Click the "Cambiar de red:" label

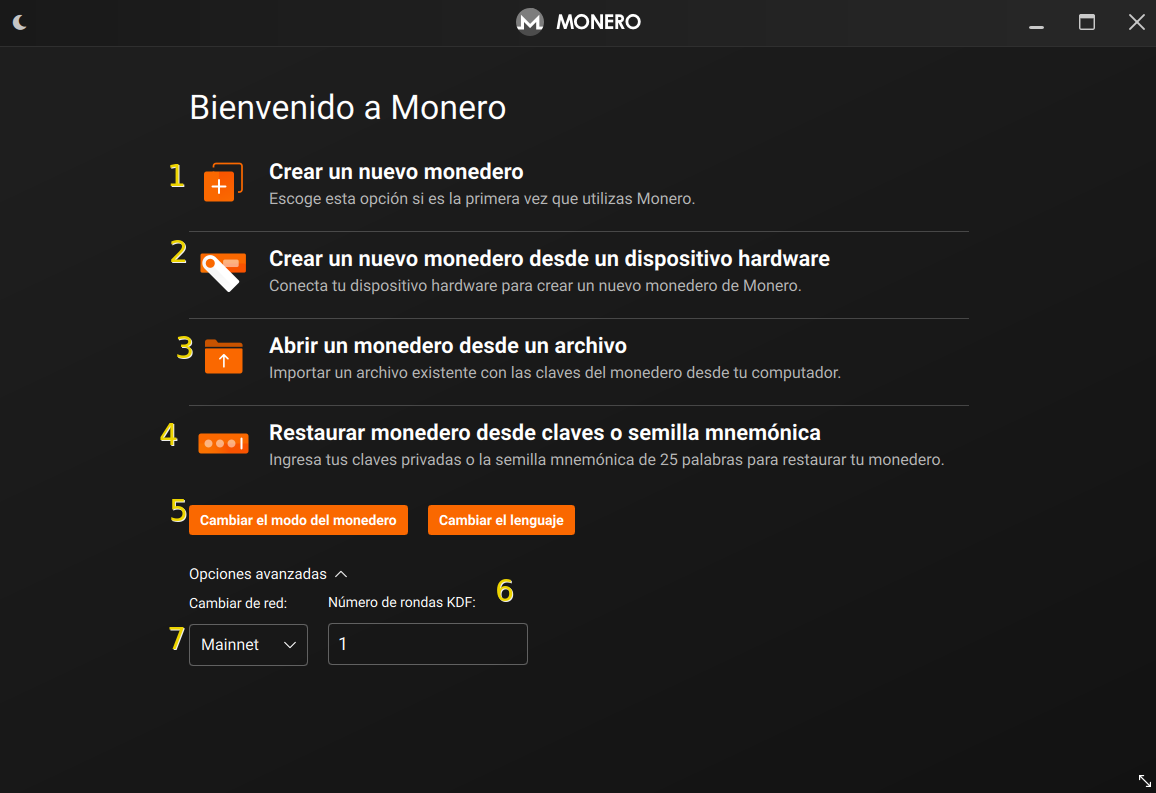(x=238, y=604)
